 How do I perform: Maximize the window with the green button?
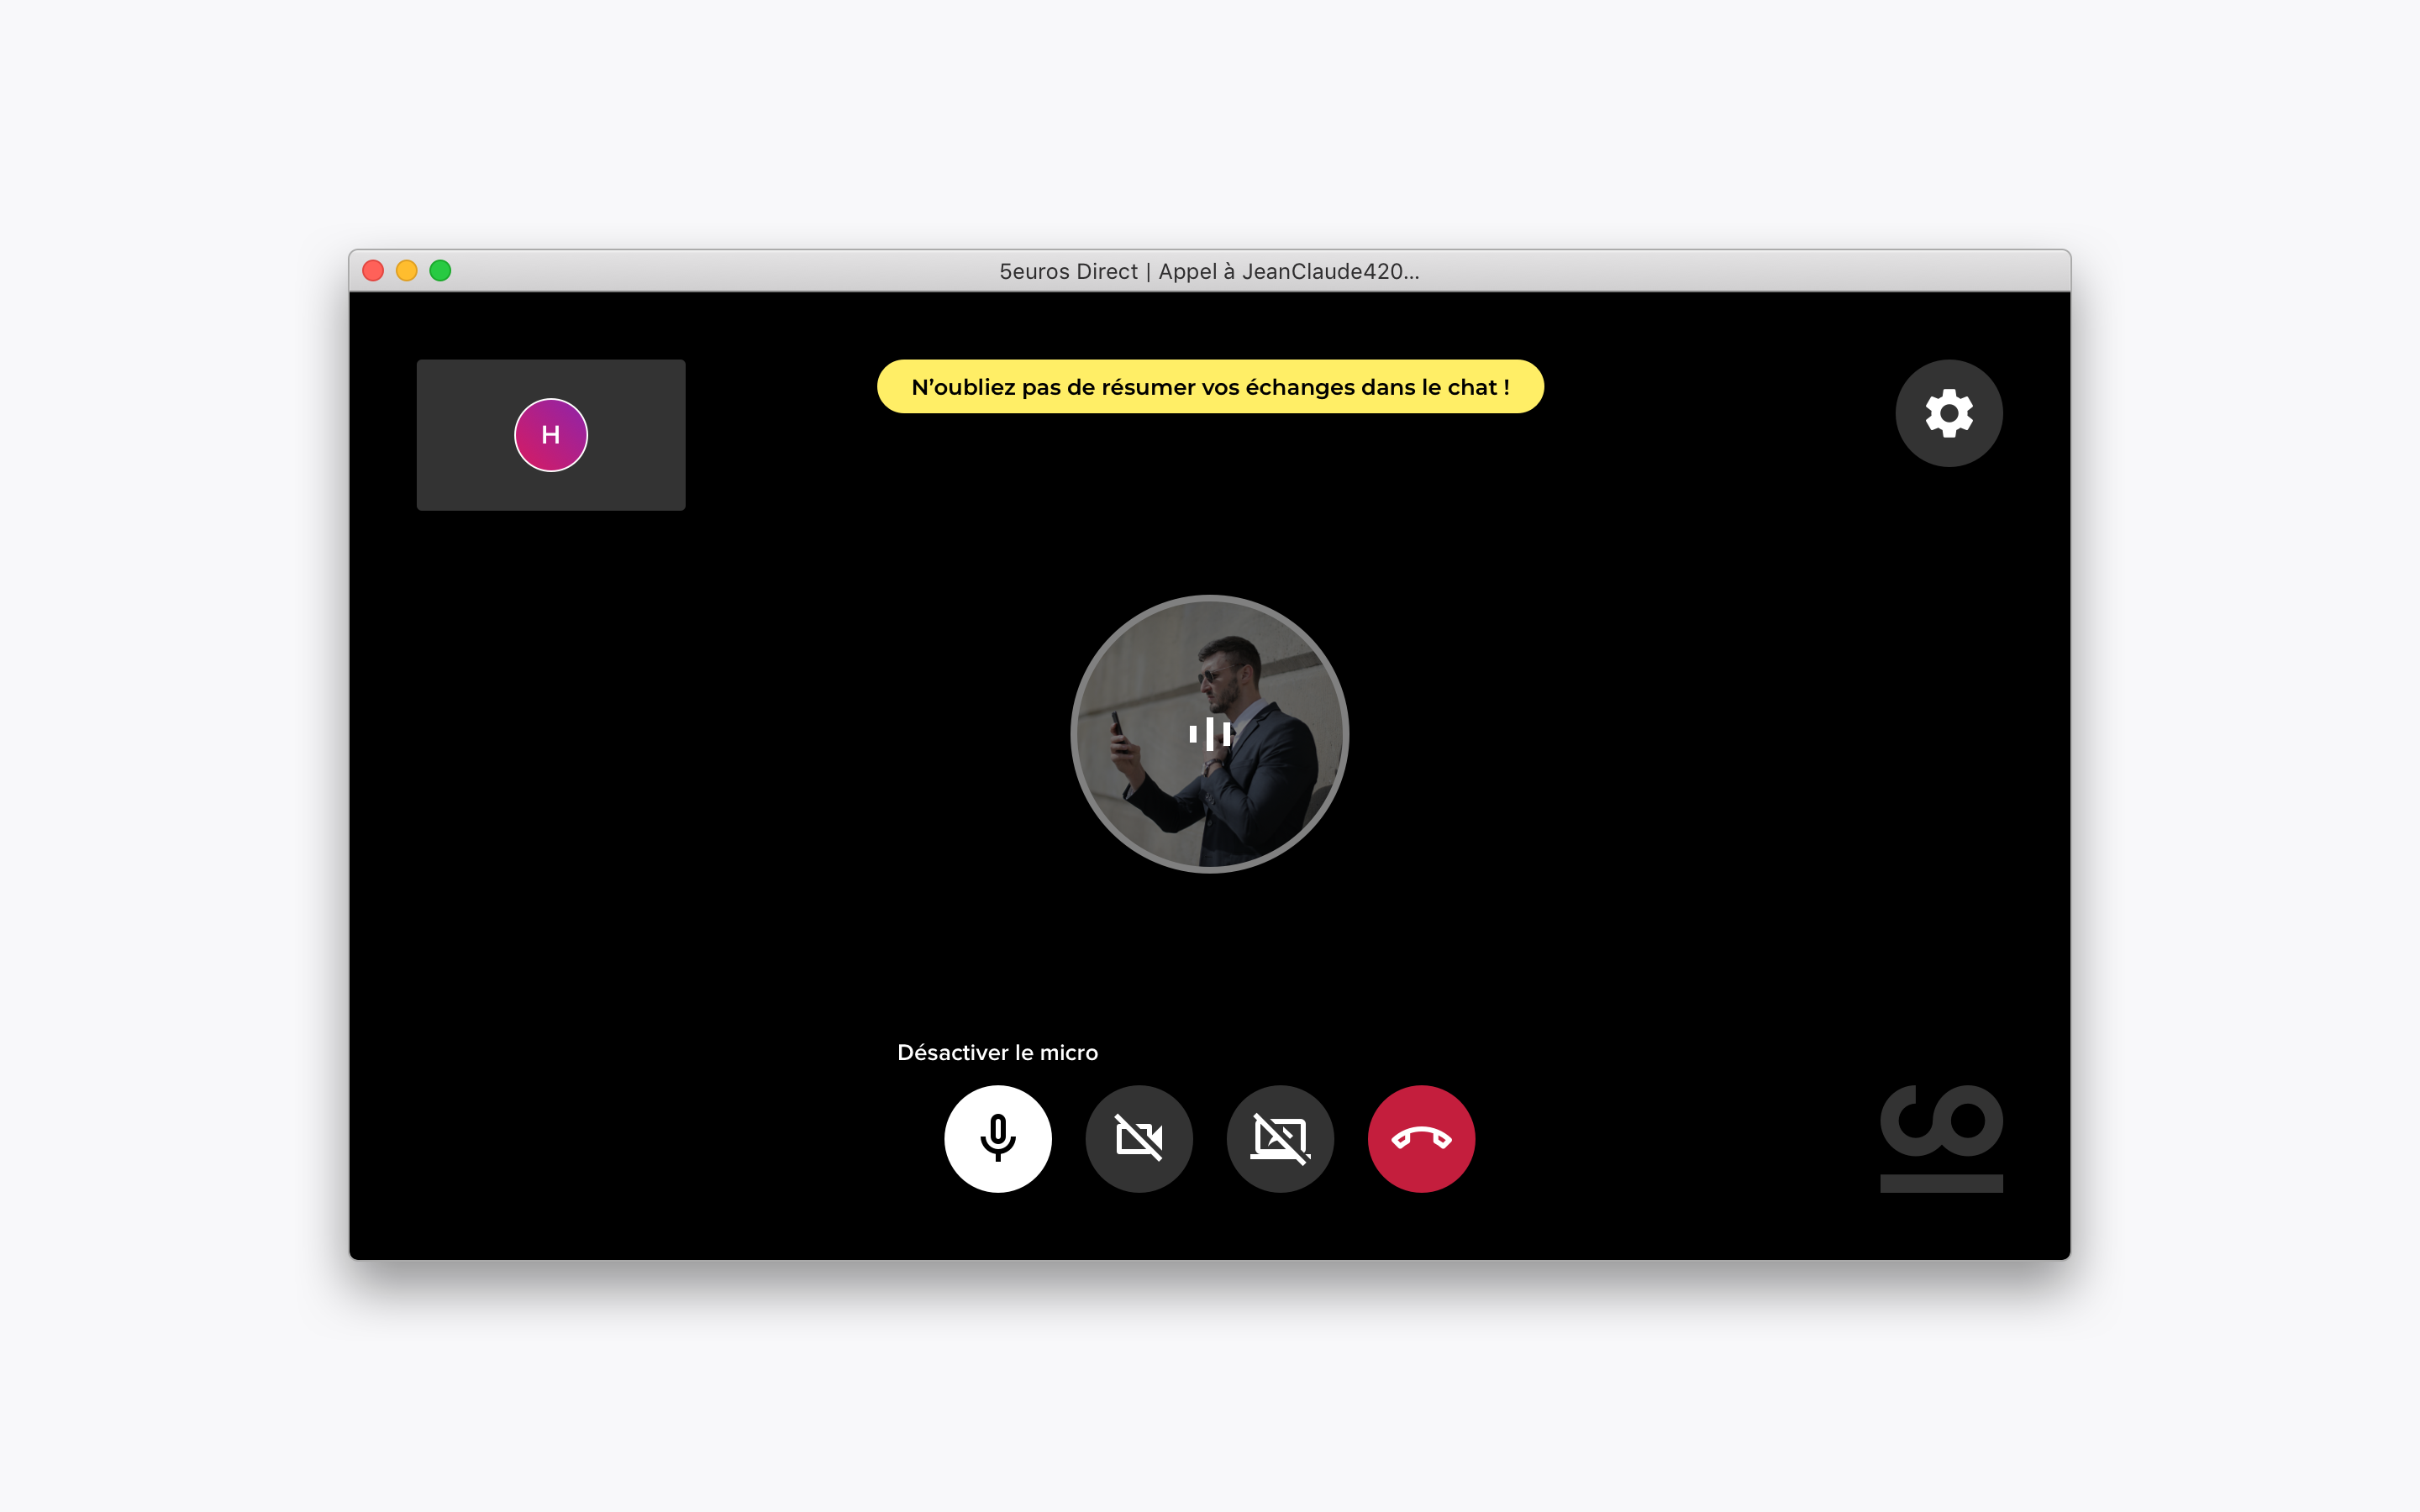click(x=440, y=271)
